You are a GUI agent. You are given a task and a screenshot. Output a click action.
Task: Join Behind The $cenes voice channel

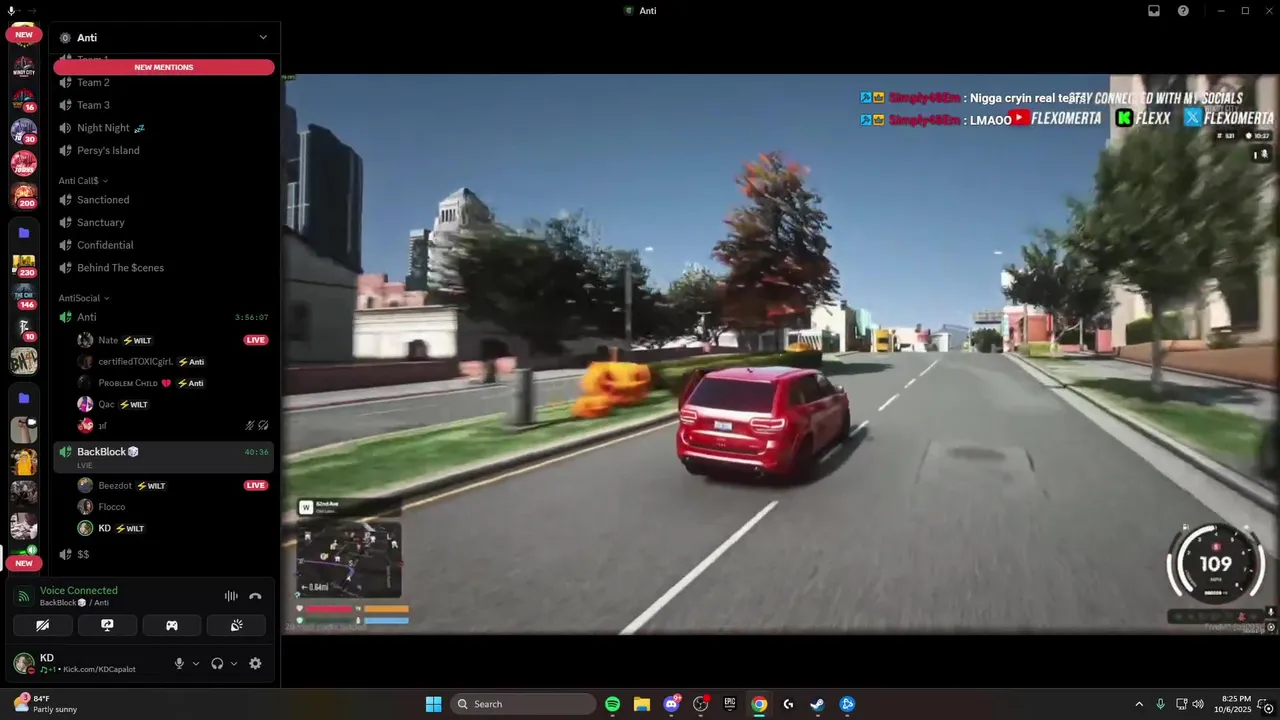coord(164,268)
